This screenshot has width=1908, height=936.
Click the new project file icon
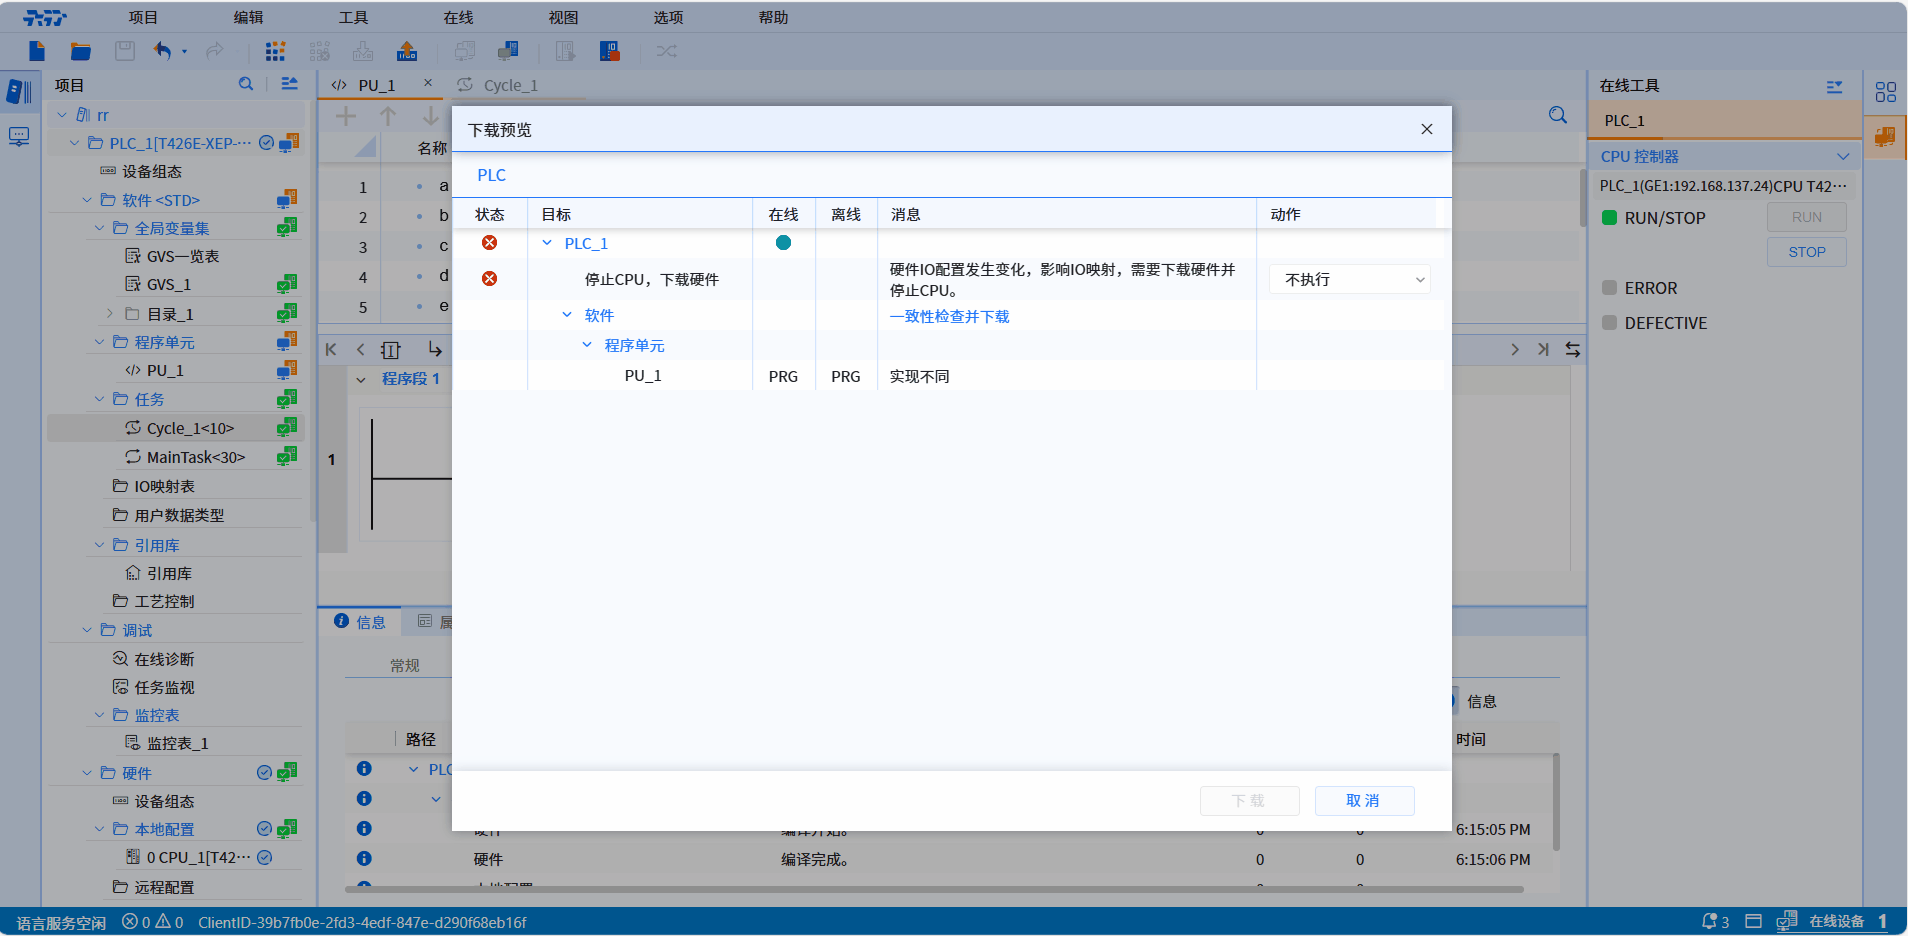point(37,51)
